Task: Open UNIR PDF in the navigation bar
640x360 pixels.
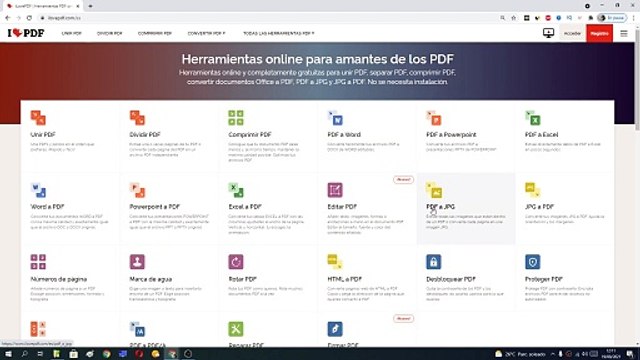Action: pyautogui.click(x=71, y=33)
